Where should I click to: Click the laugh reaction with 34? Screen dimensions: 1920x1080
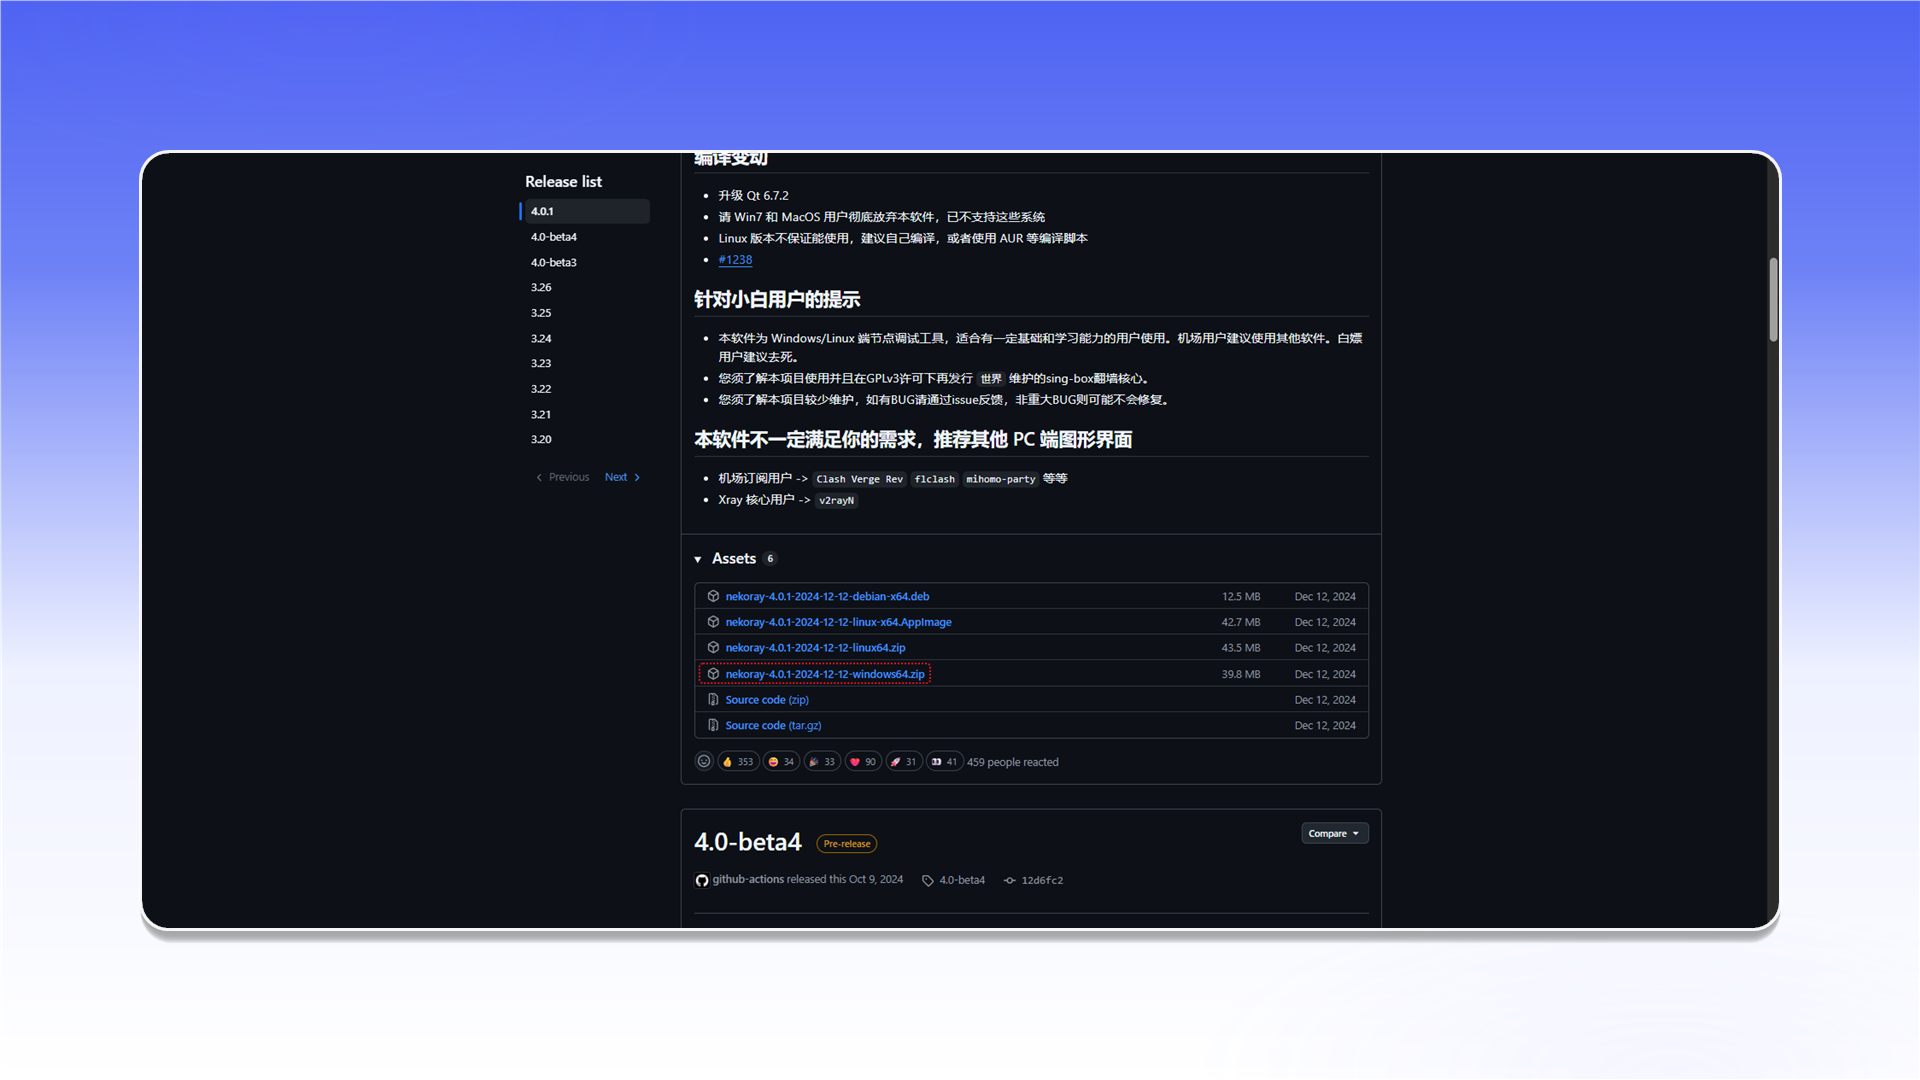(x=781, y=762)
